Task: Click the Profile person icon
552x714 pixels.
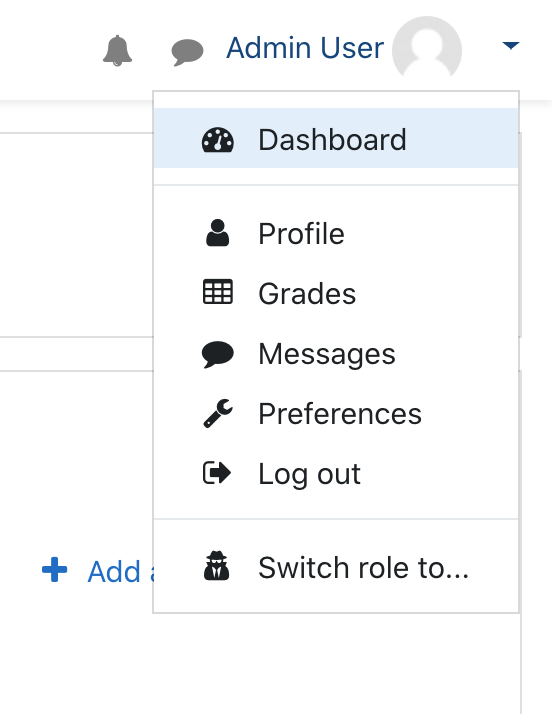Action: [218, 233]
